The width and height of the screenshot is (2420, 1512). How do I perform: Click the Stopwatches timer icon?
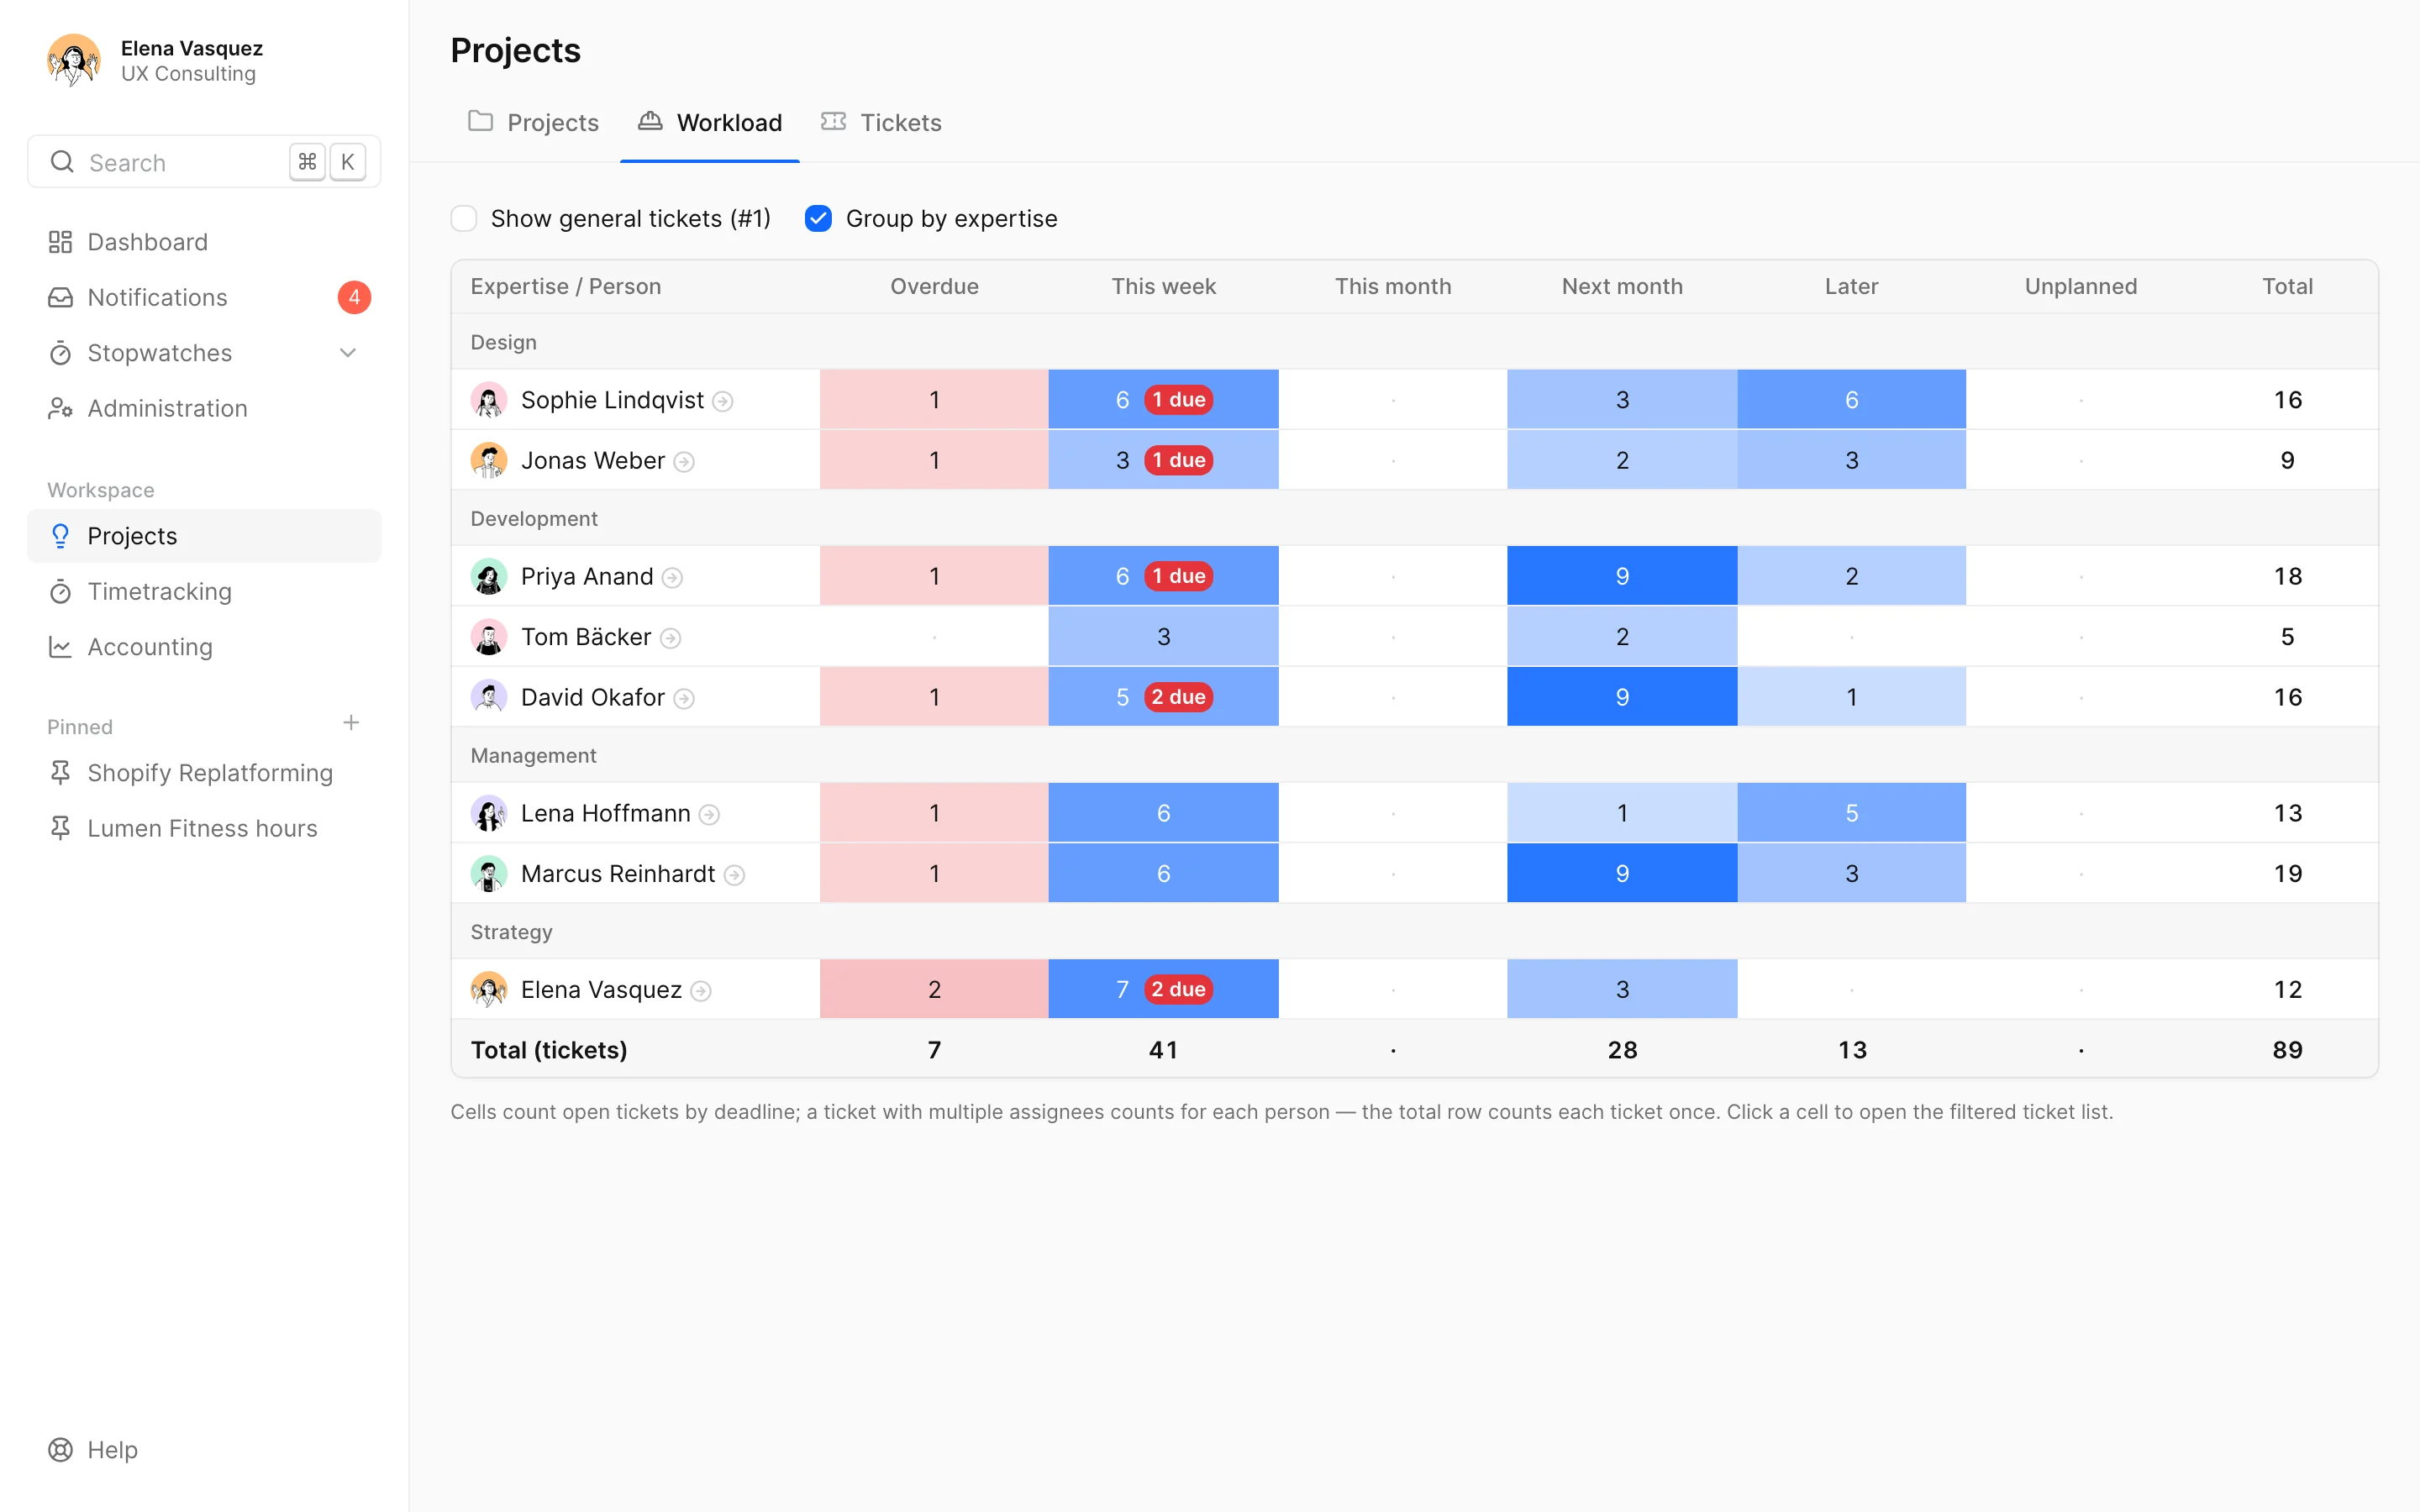pos(60,353)
